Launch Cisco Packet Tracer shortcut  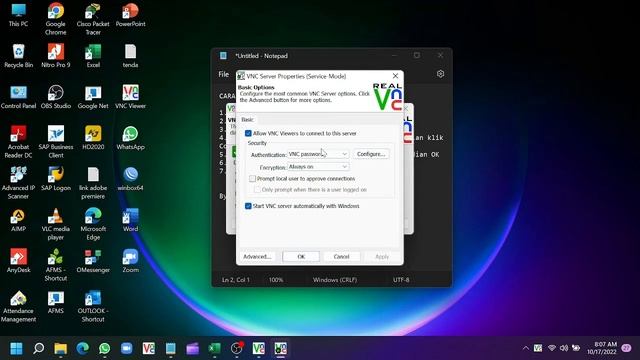click(93, 19)
